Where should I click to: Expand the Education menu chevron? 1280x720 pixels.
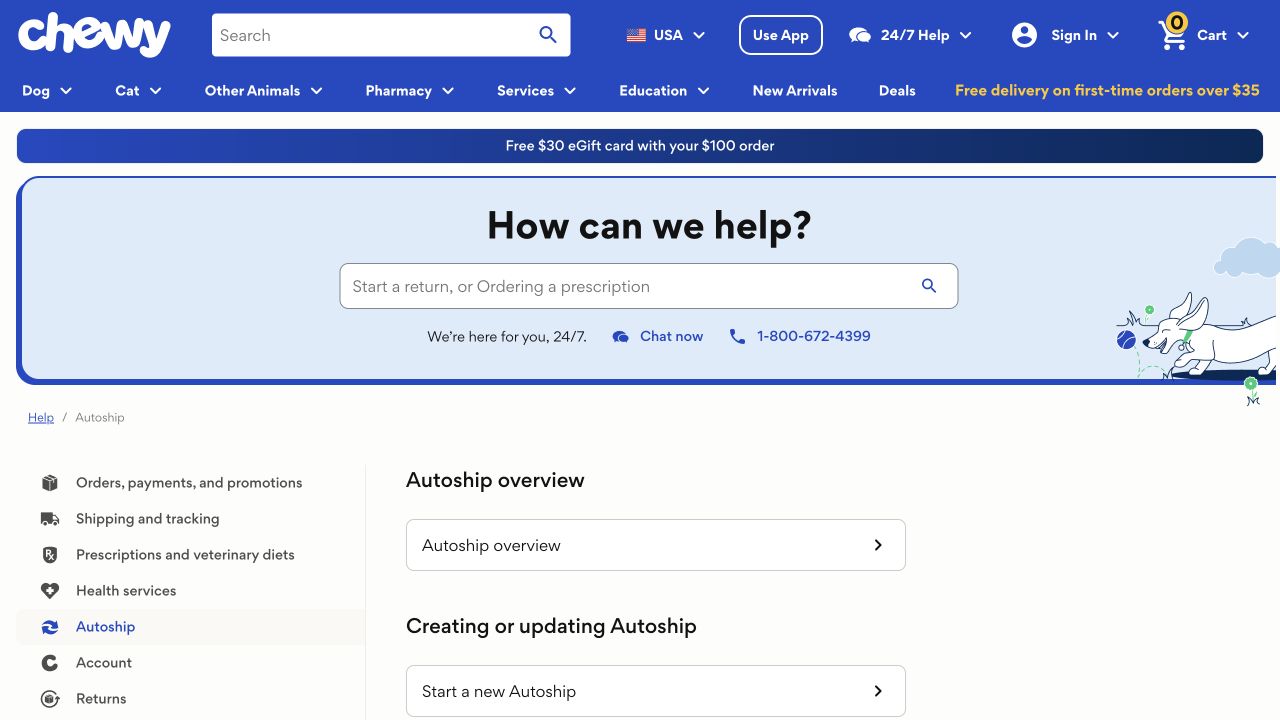point(704,91)
